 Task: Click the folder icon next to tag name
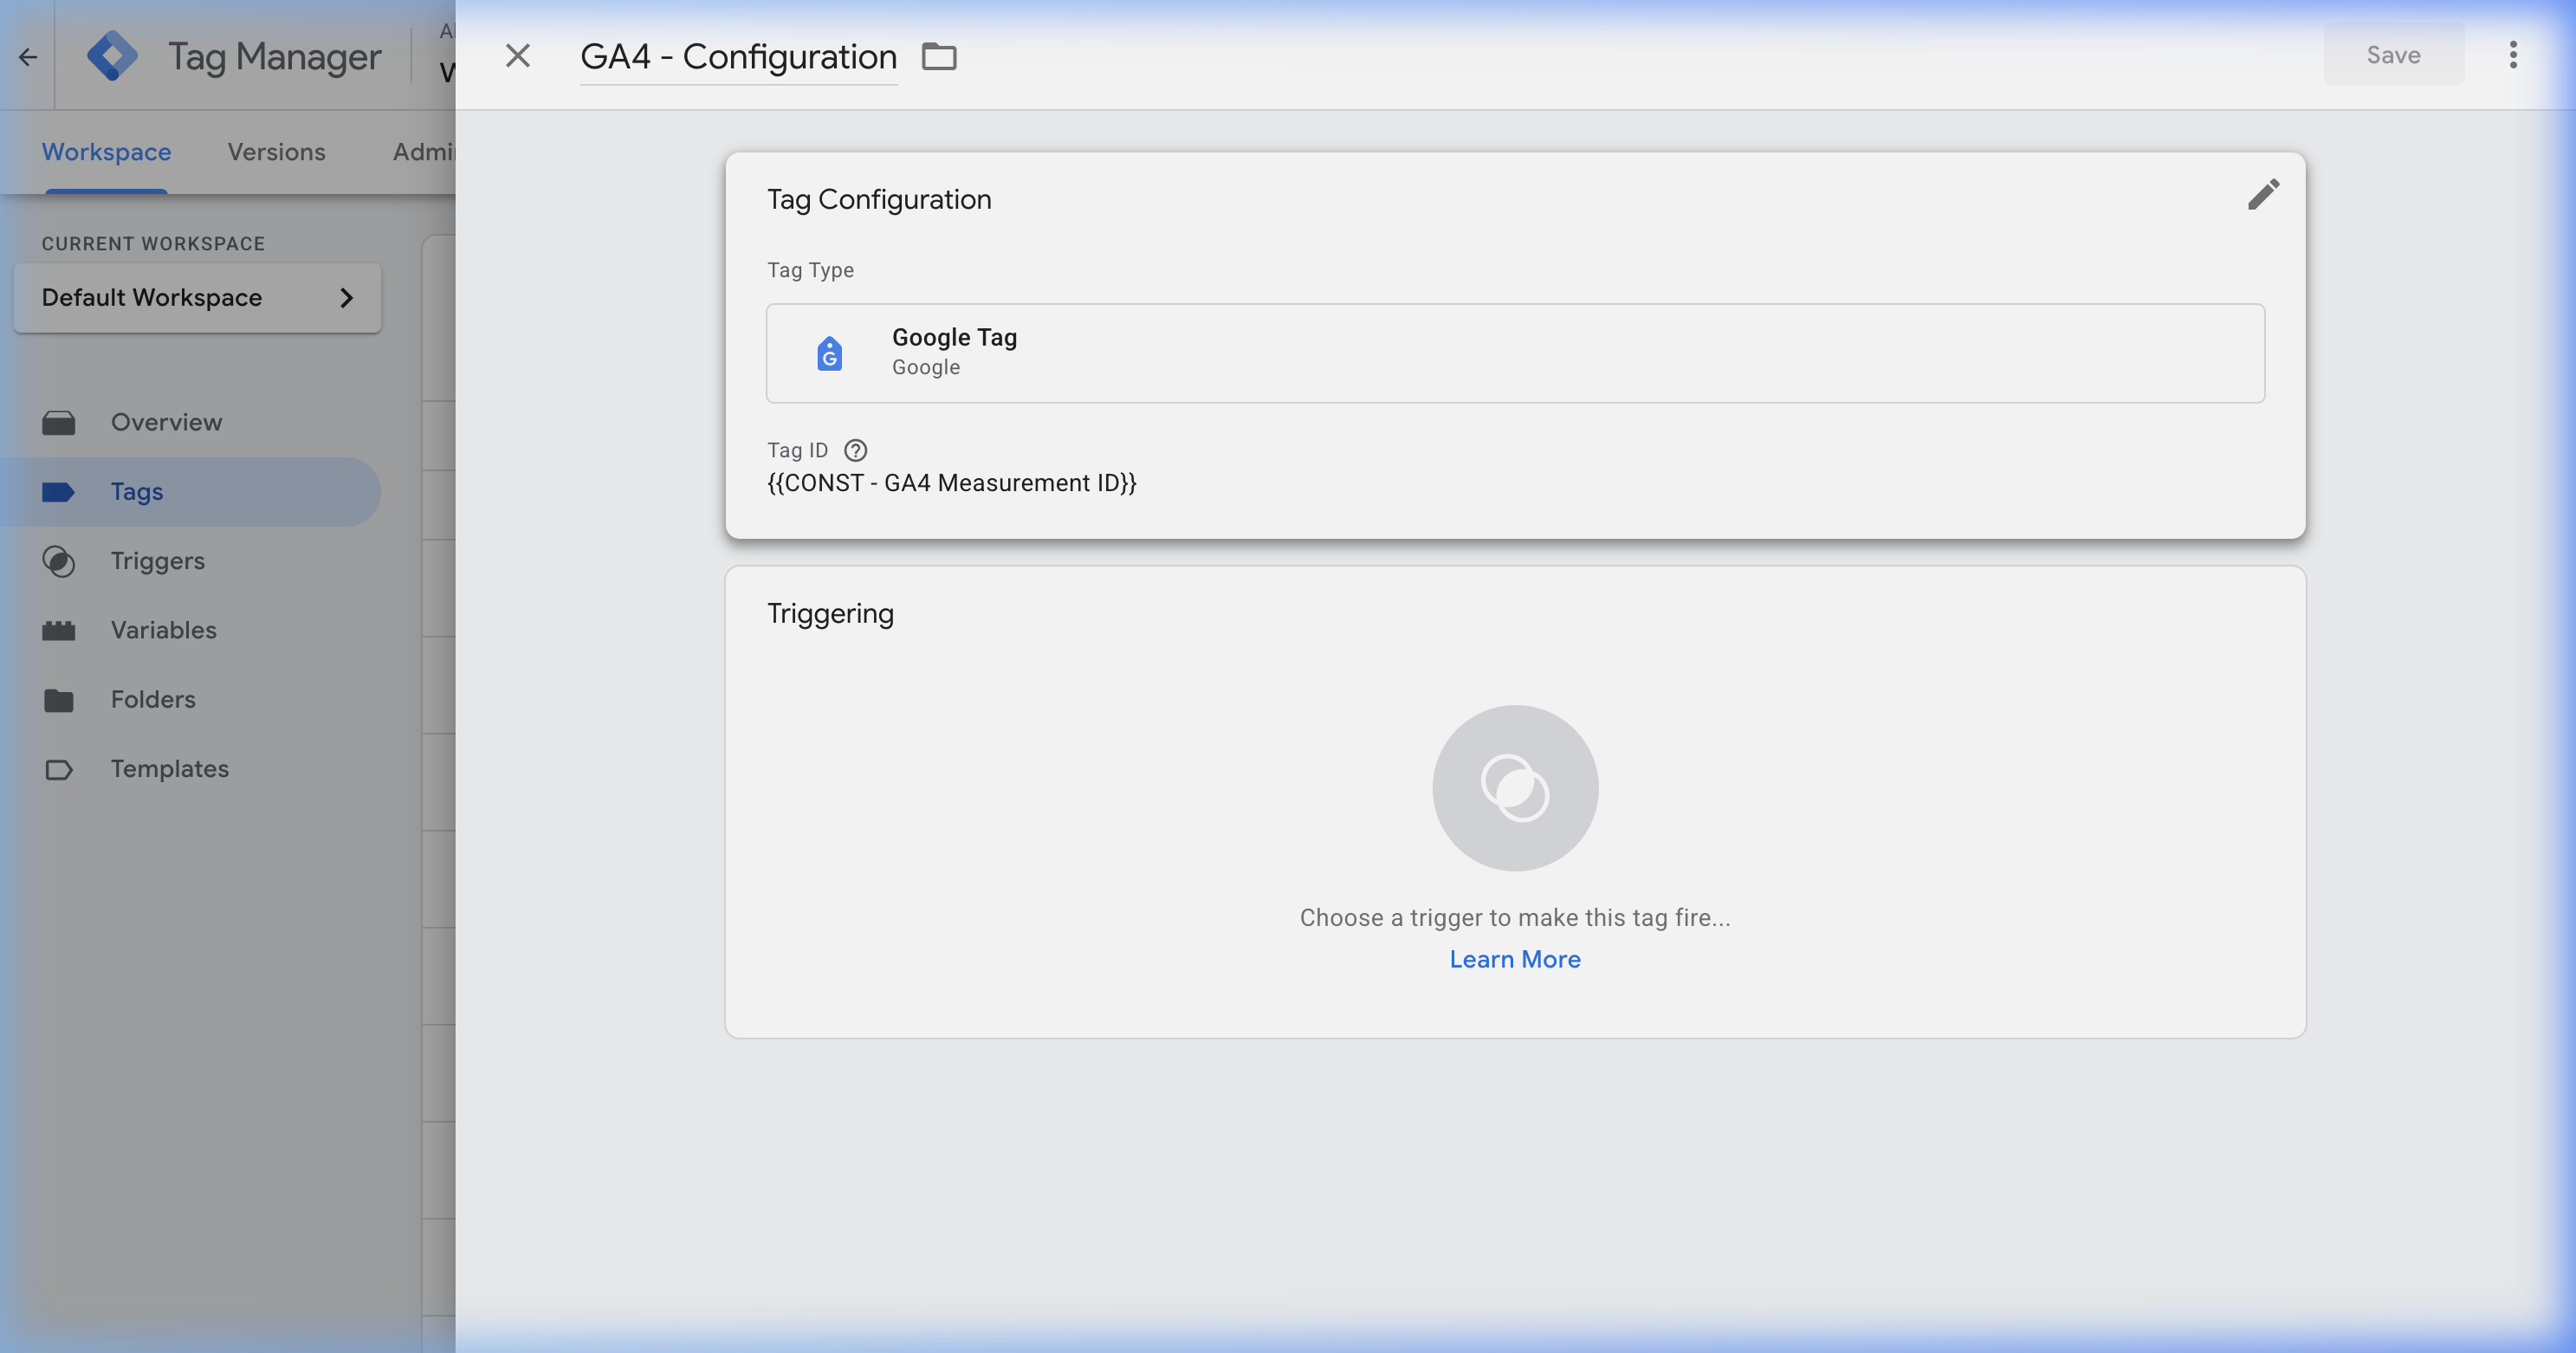coord(939,56)
